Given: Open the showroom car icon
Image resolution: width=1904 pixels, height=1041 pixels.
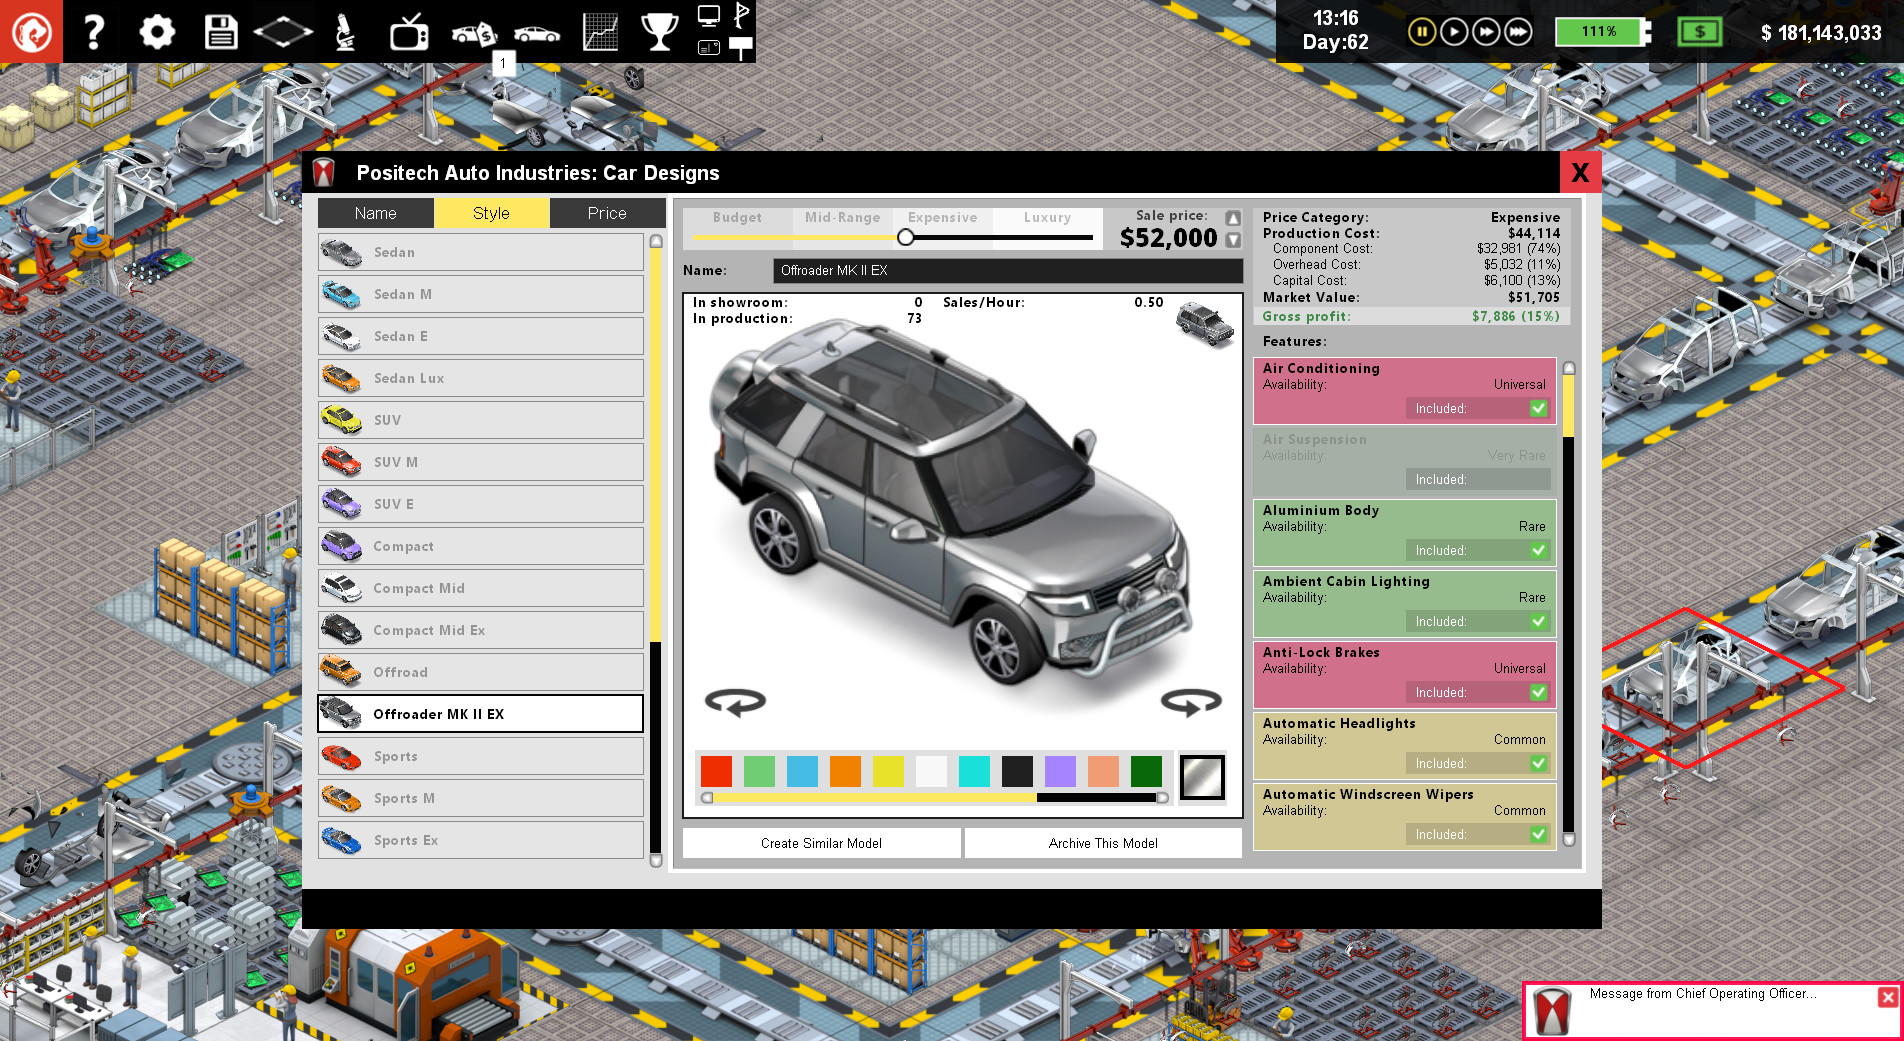Looking at the screenshot, I should coord(535,31).
